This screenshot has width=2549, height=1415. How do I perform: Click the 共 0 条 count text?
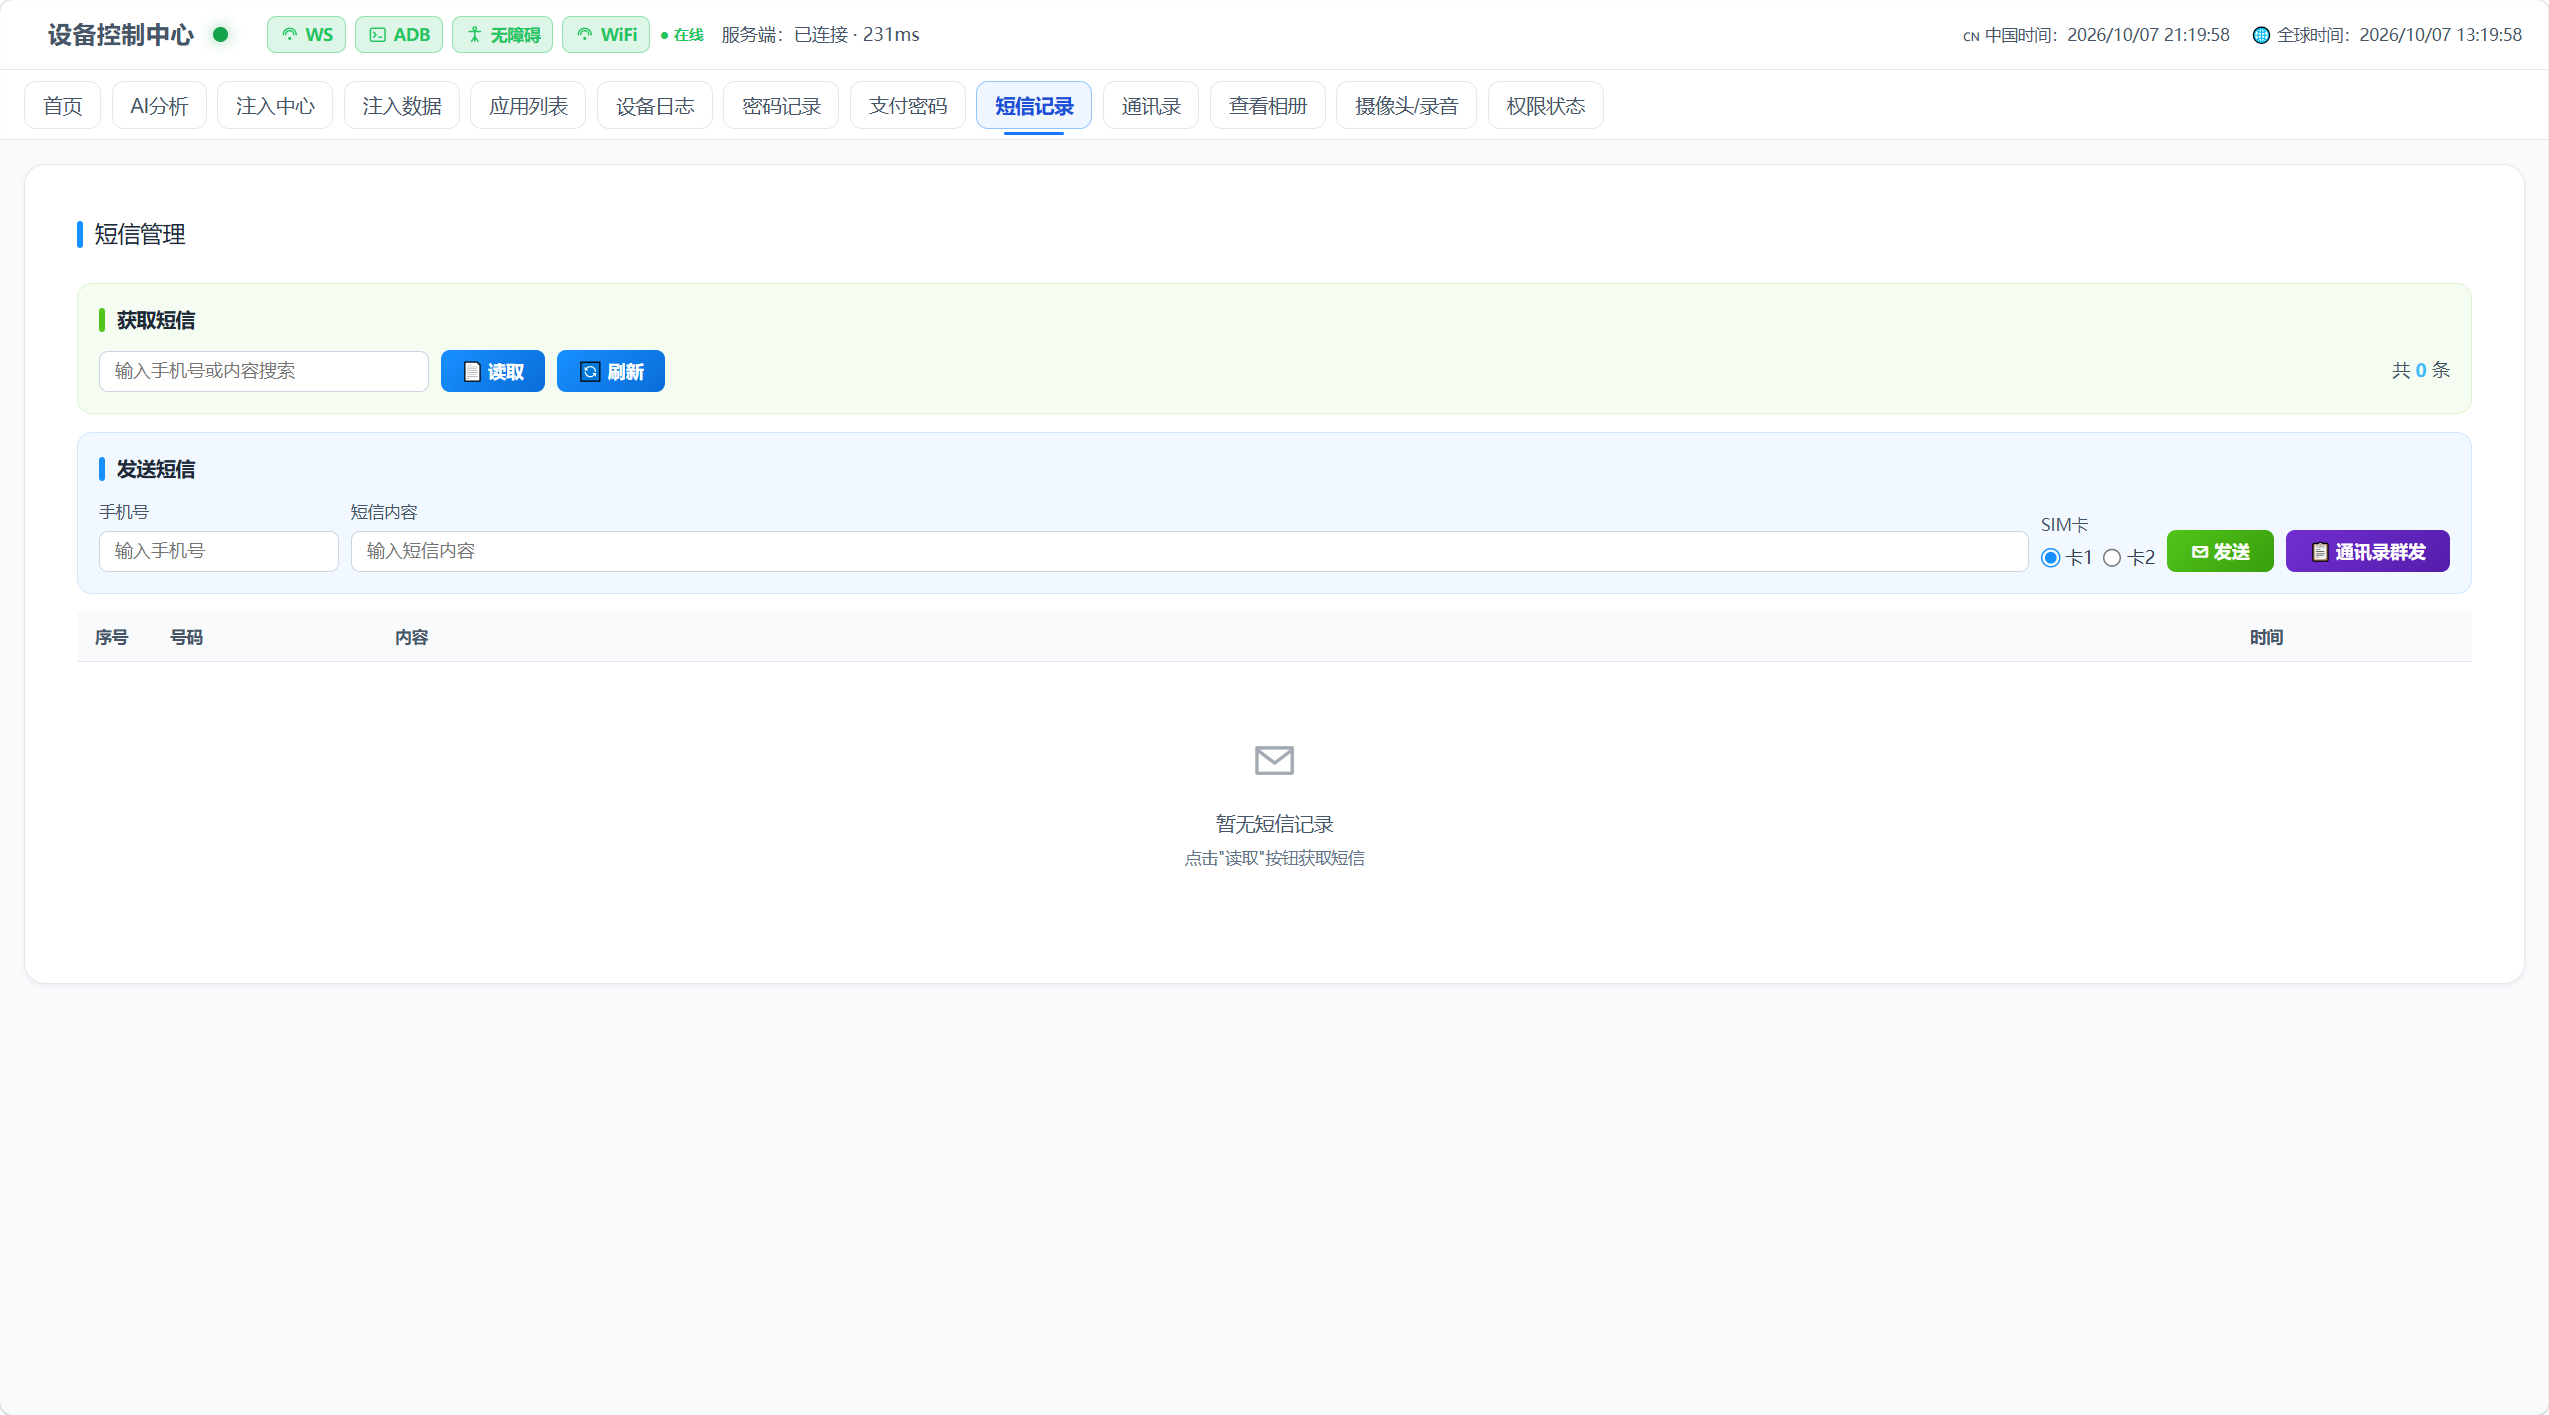click(x=2421, y=370)
